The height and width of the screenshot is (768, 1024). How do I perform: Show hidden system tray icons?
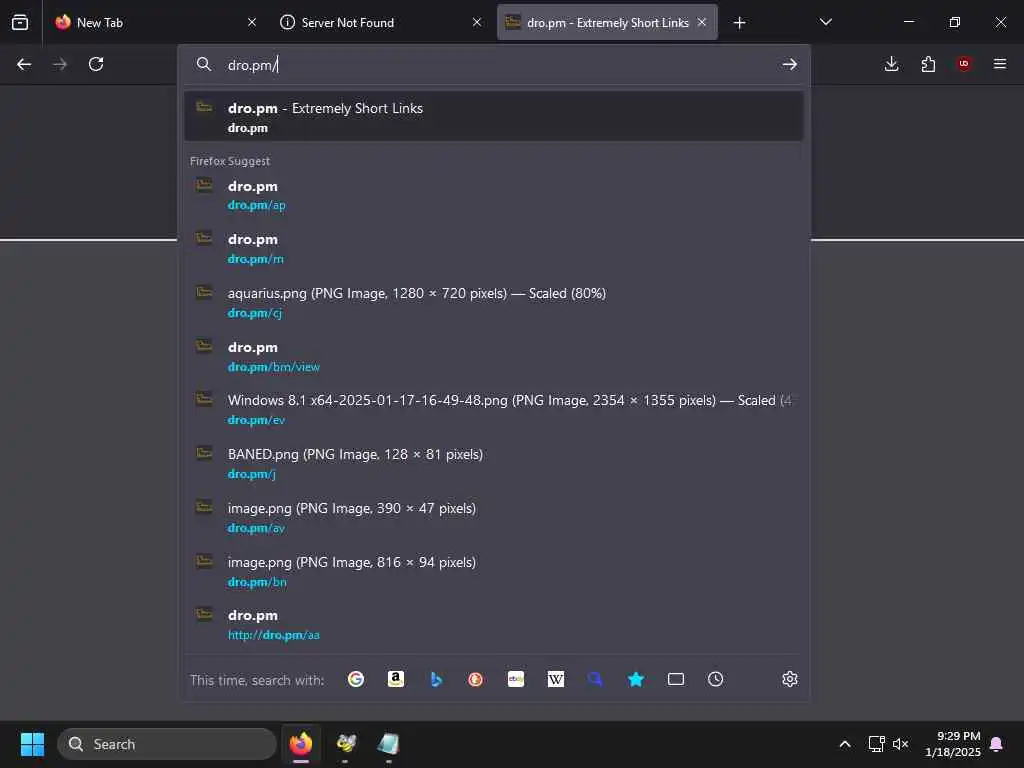[844, 744]
